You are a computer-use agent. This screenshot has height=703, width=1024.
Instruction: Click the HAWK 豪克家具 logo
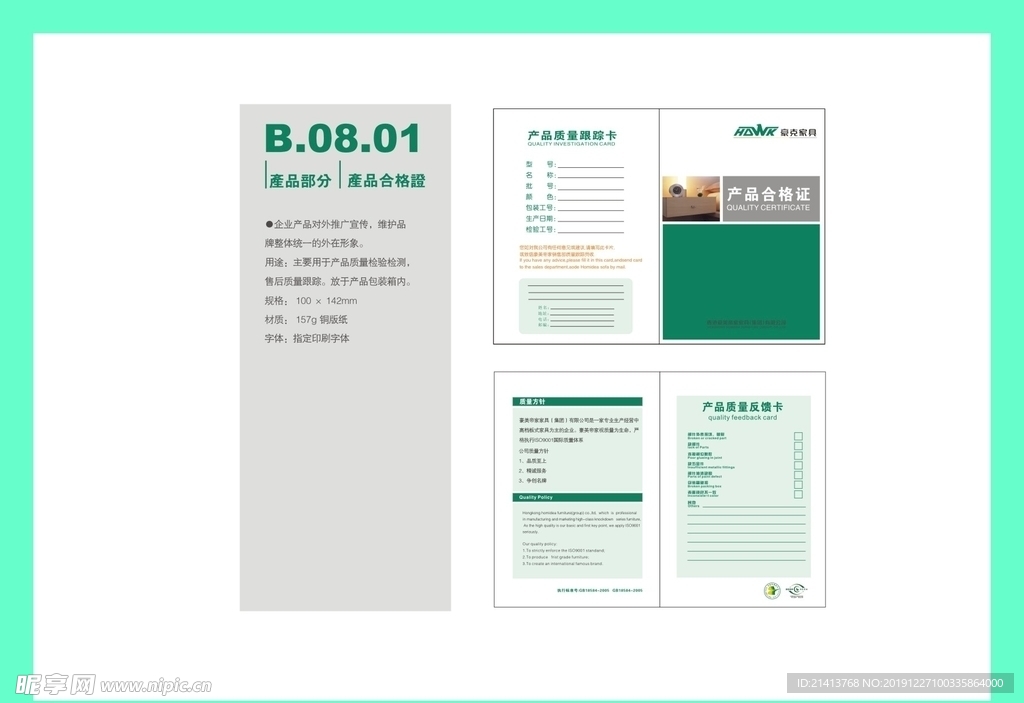775,132
